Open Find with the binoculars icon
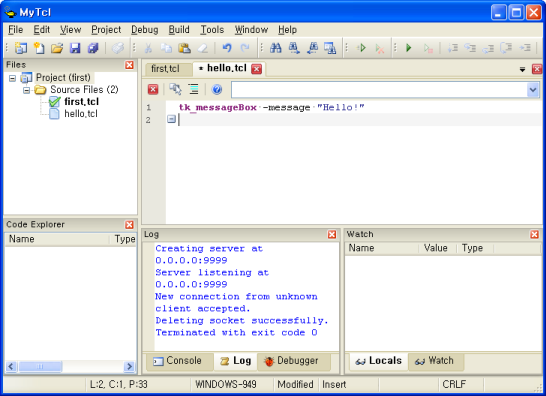The width and height of the screenshot is (546, 396). [x=275, y=48]
